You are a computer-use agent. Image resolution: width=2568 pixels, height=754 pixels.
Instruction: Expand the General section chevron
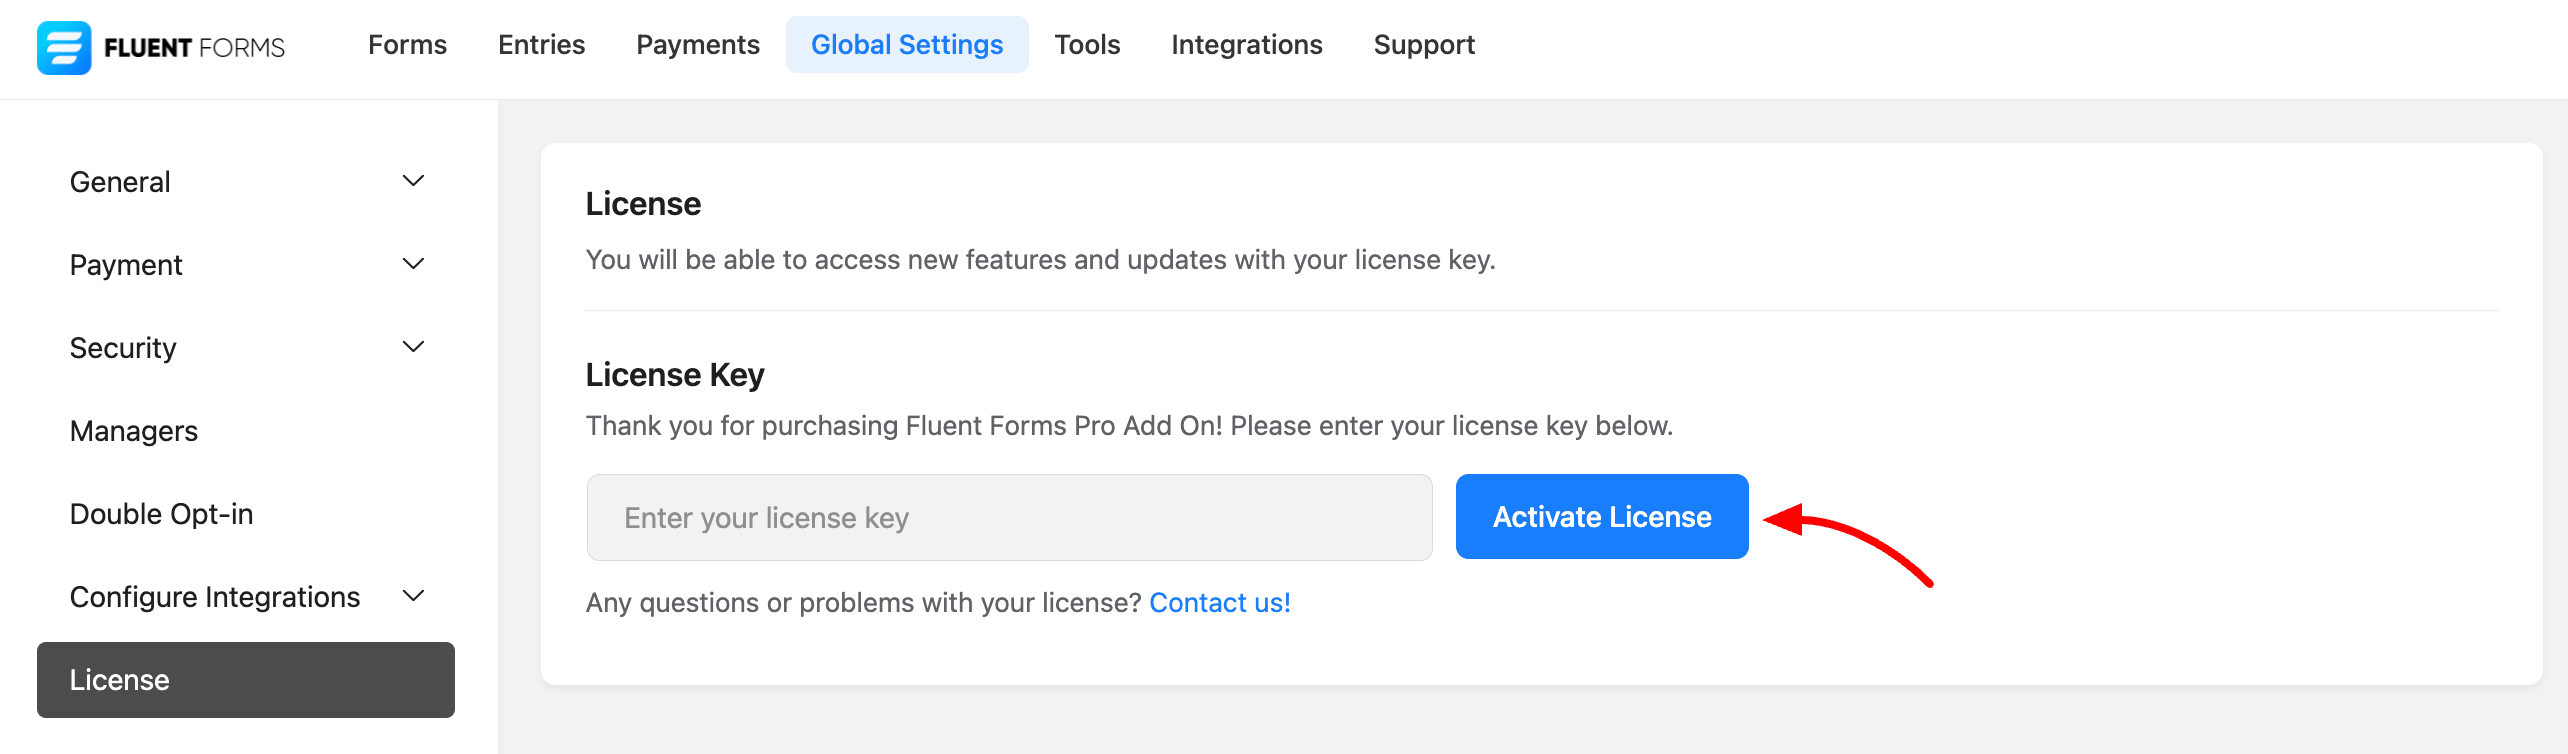click(x=413, y=181)
